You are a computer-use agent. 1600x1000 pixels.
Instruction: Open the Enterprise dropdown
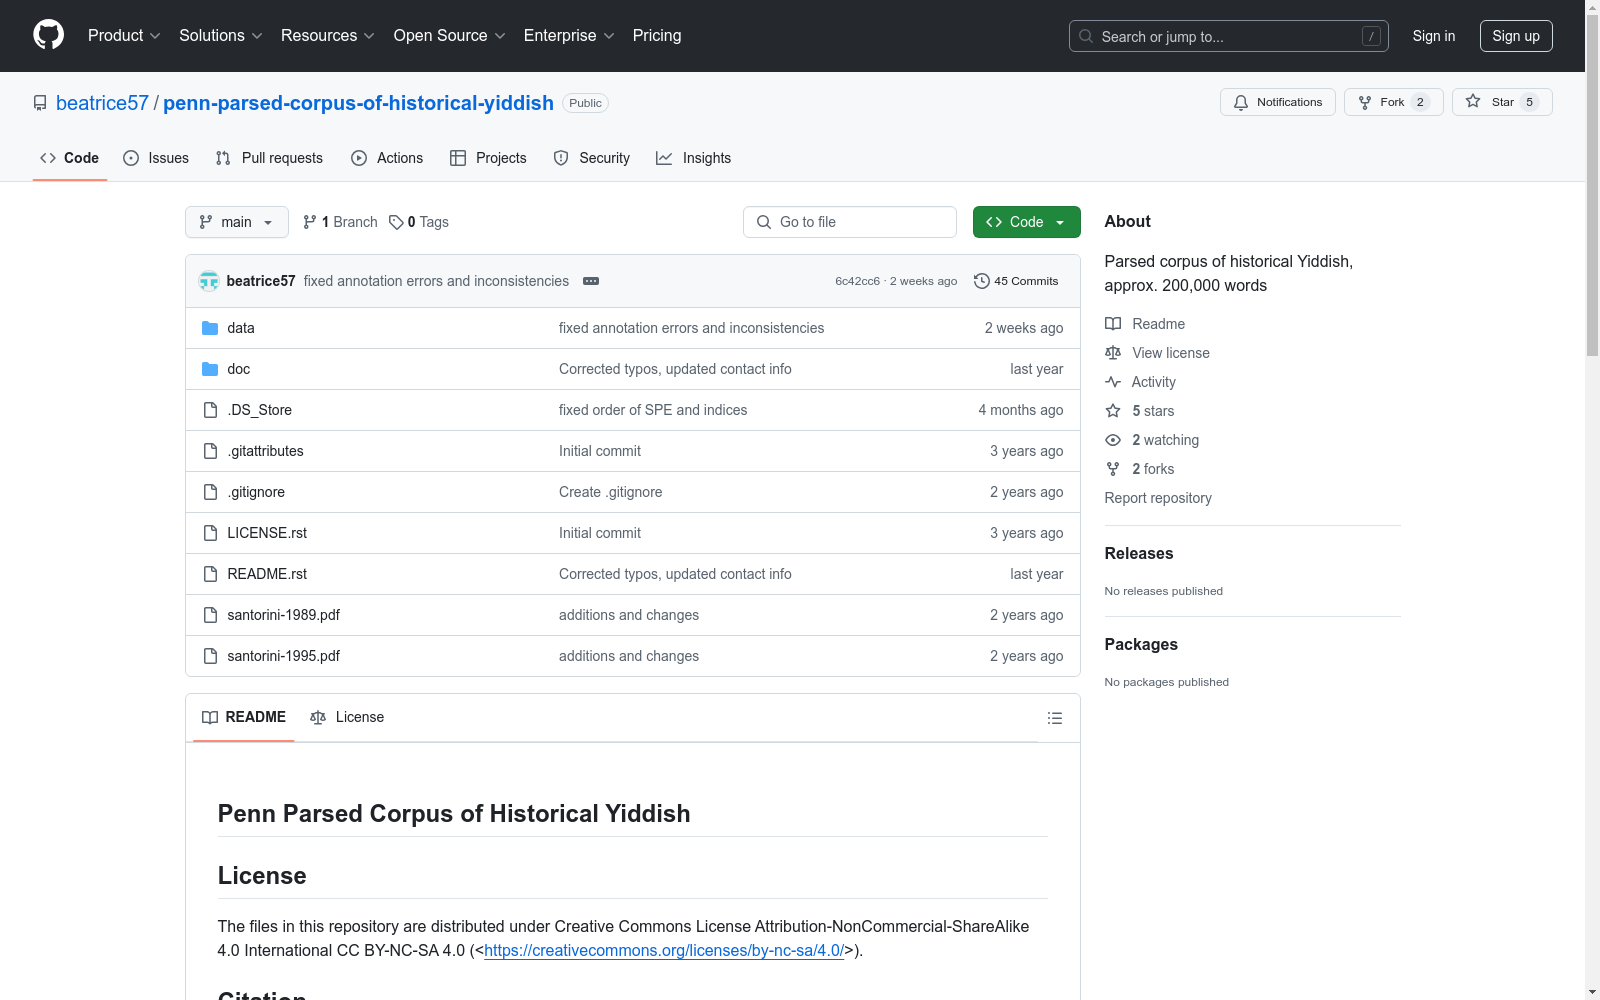click(569, 36)
